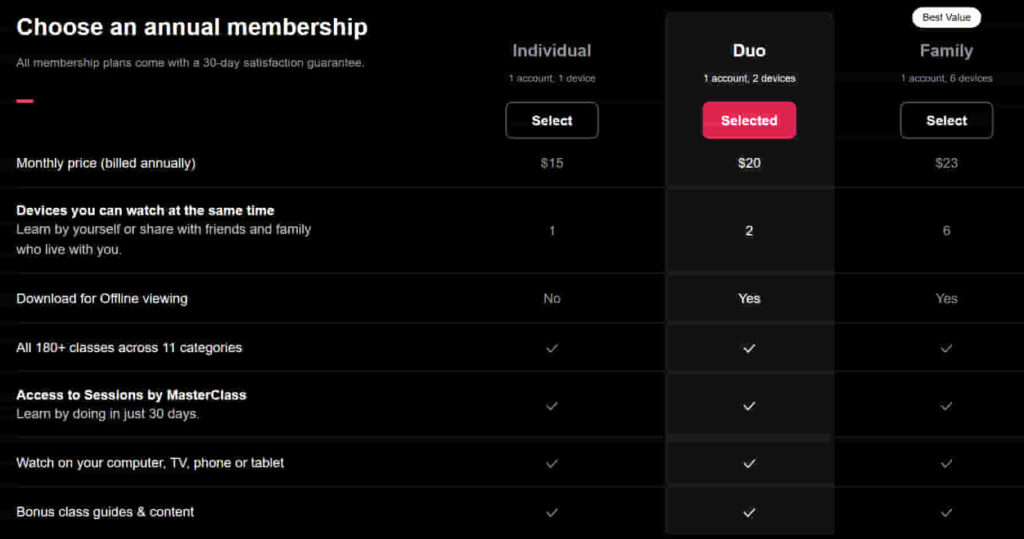Click Family checkmark for 180+ classes row

tap(946, 348)
